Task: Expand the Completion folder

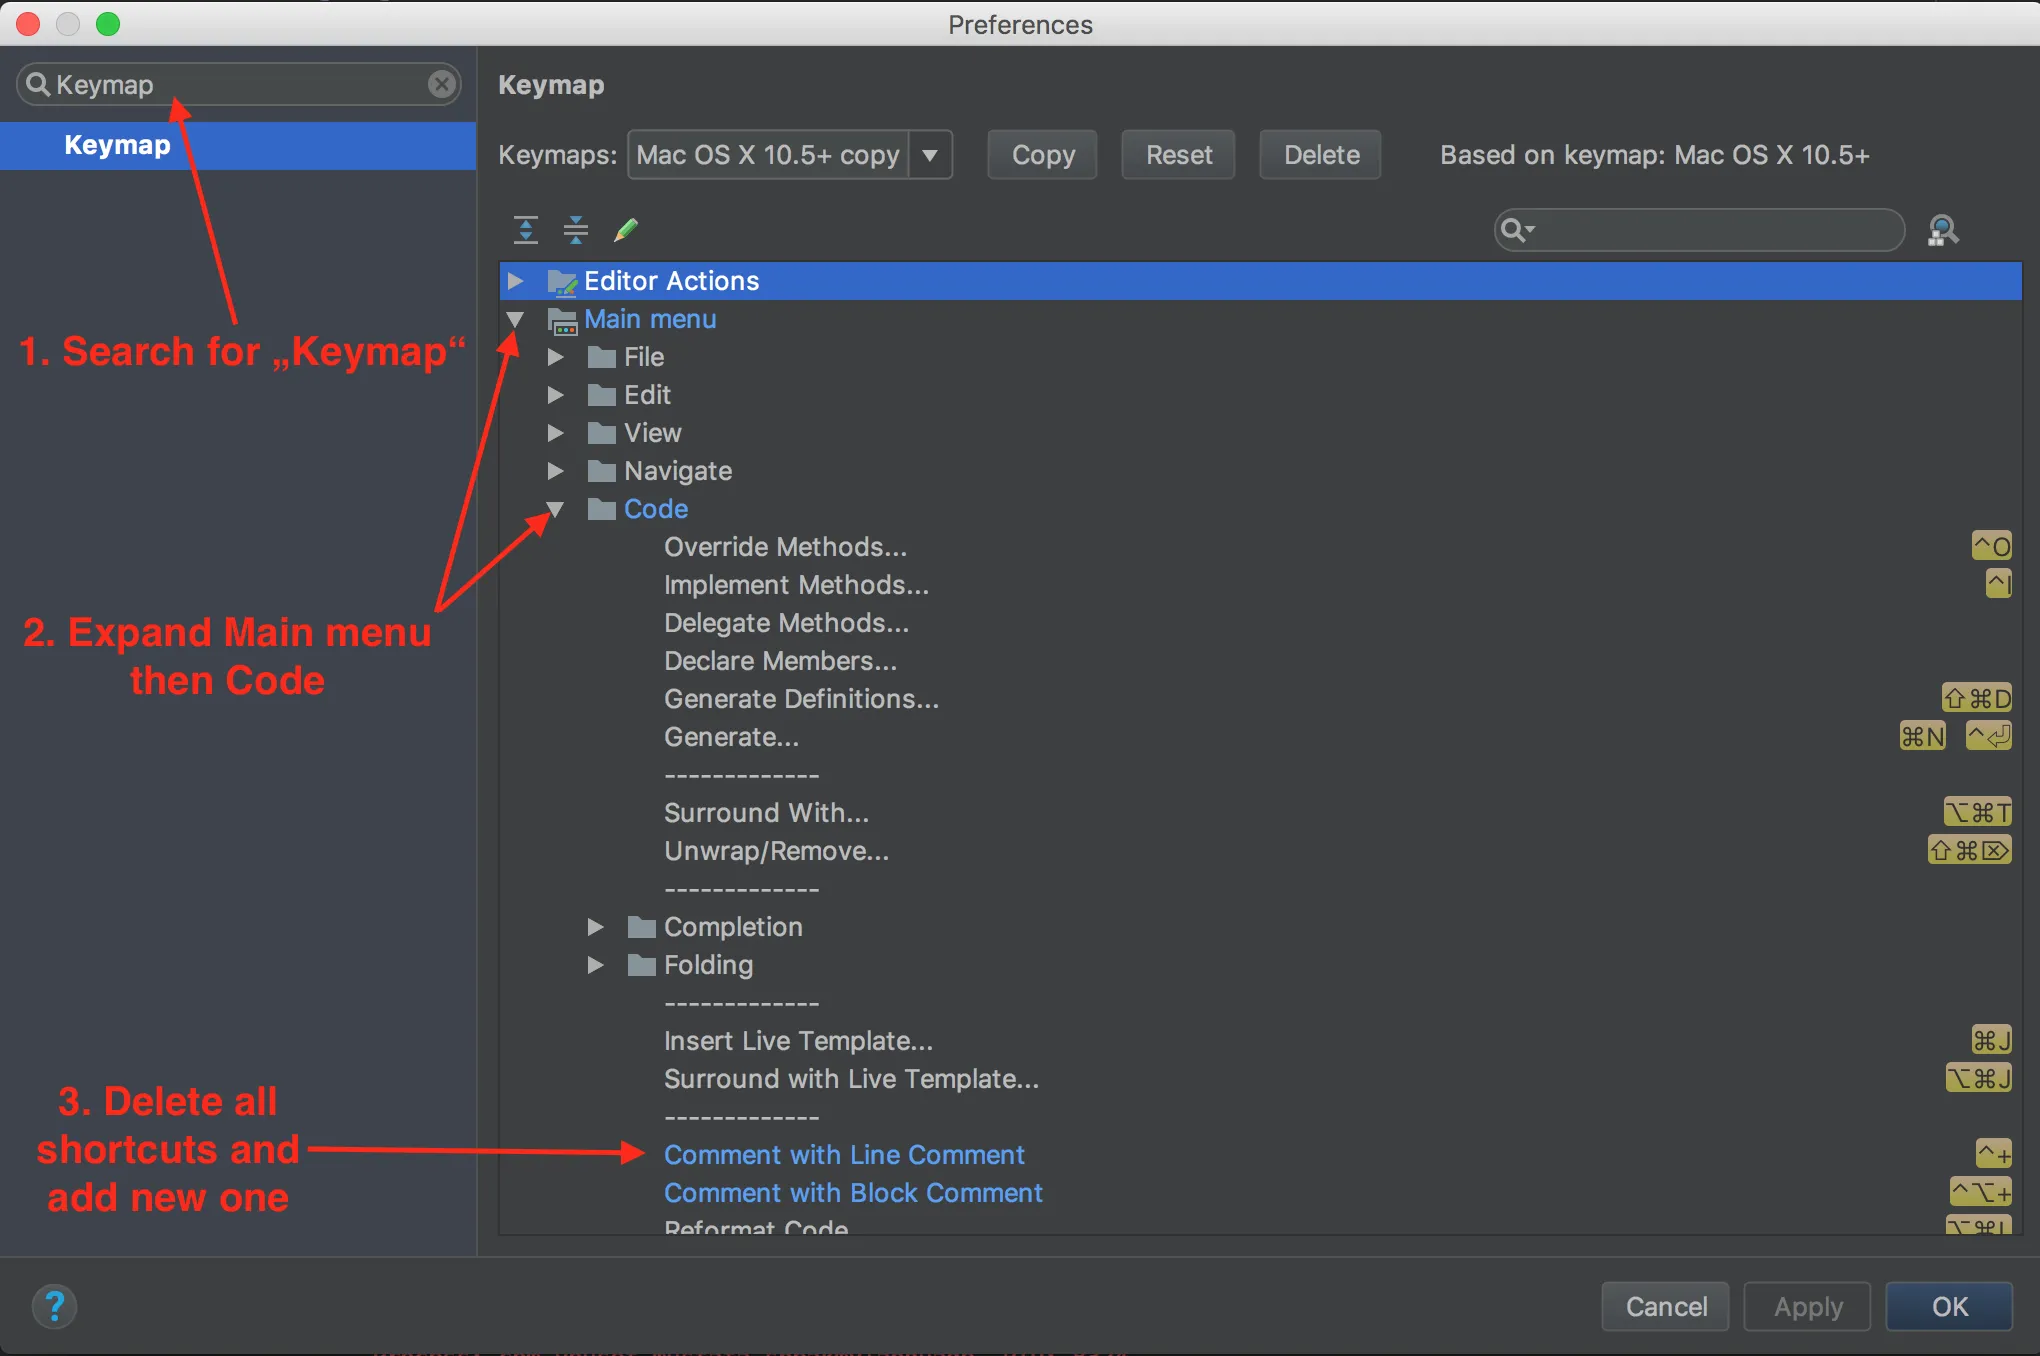Action: point(595,927)
